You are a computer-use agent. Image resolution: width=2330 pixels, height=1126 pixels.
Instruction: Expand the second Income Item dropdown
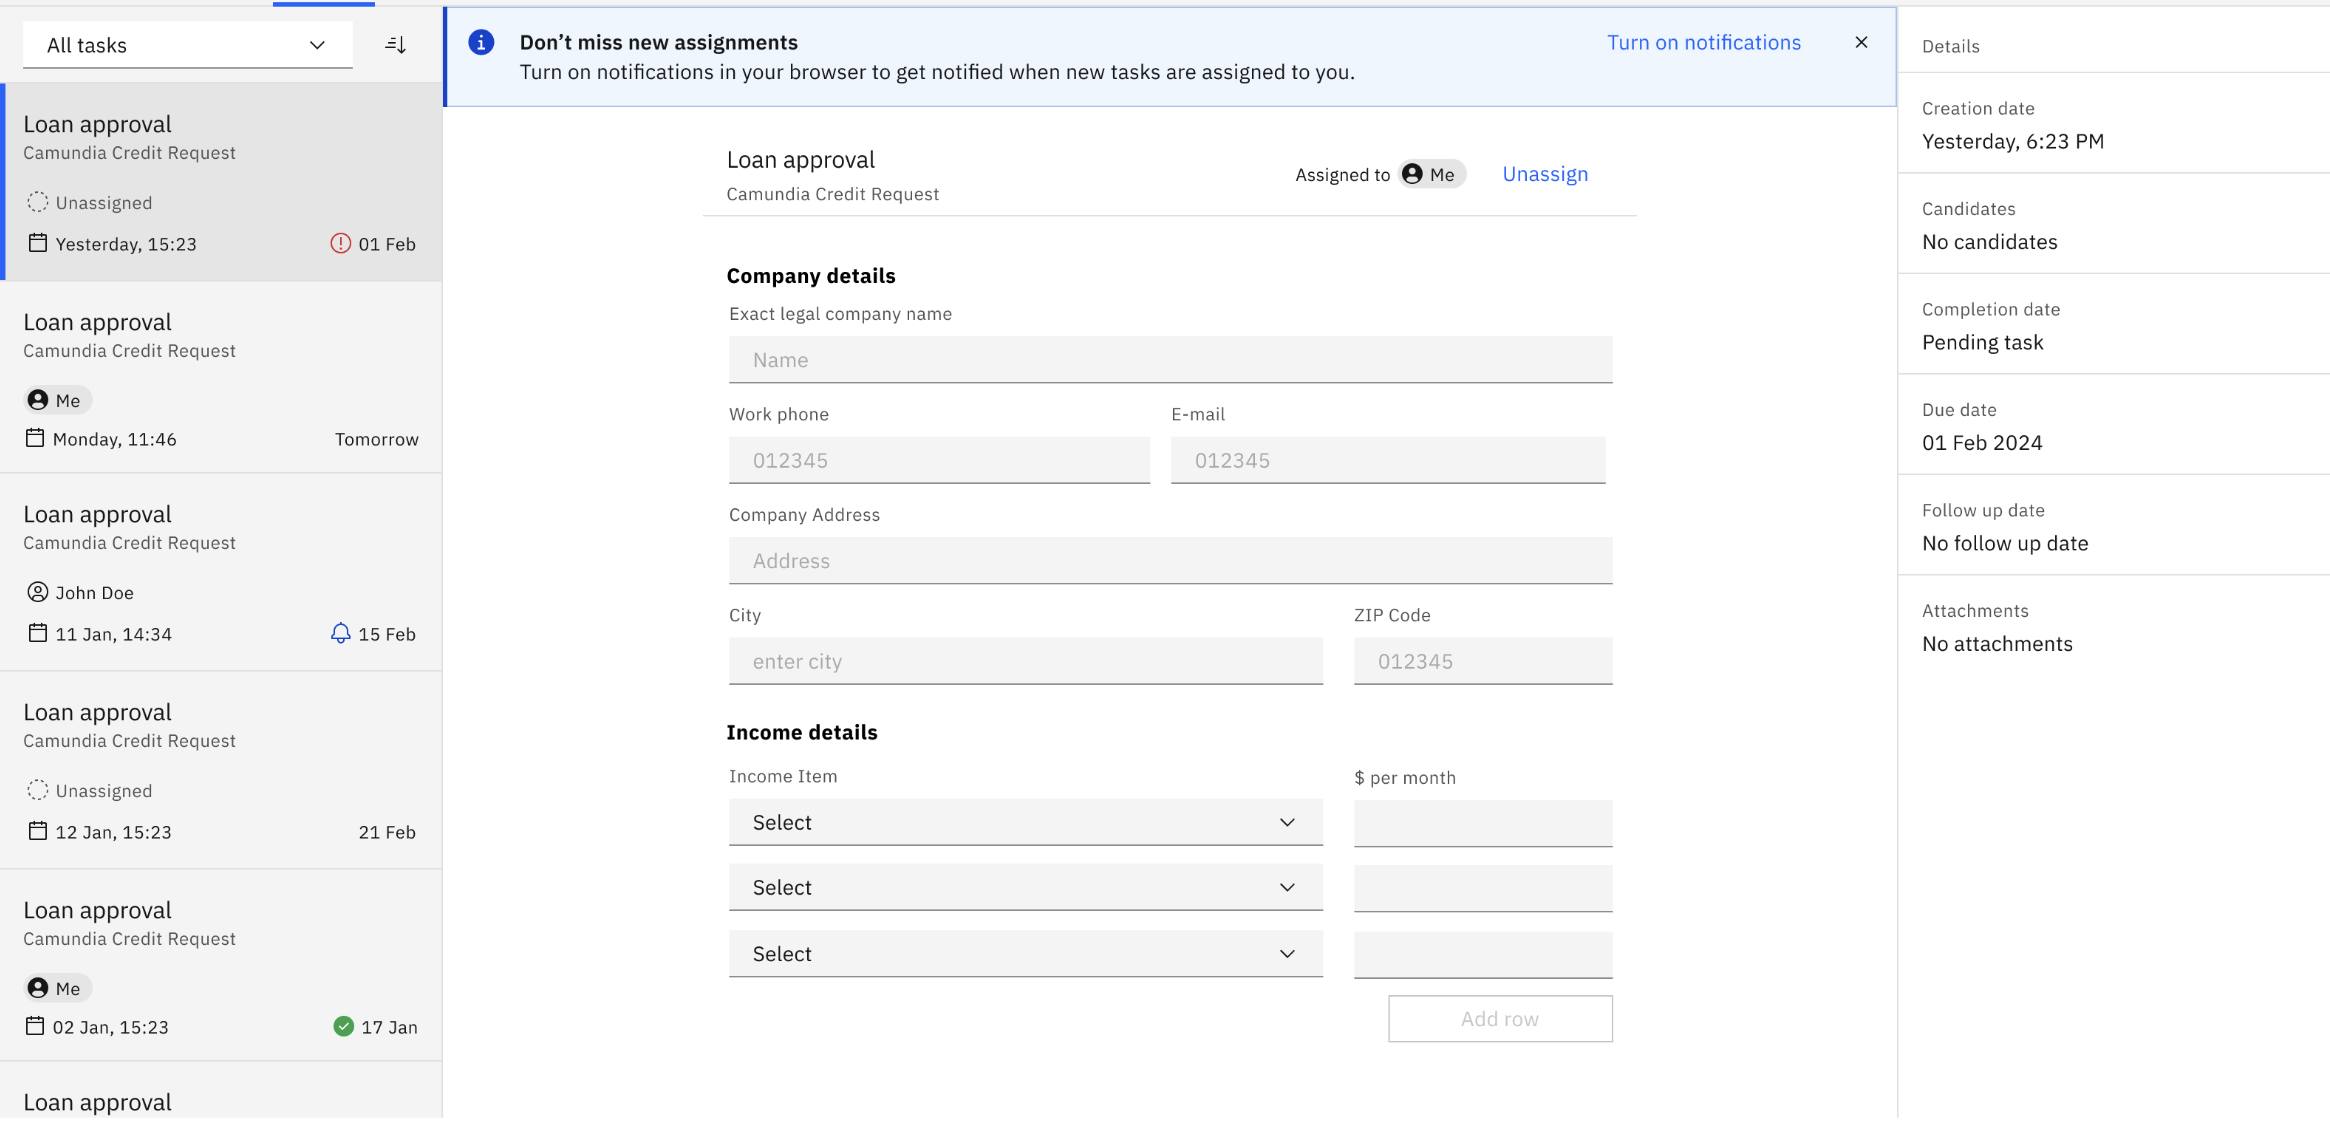[1025, 887]
